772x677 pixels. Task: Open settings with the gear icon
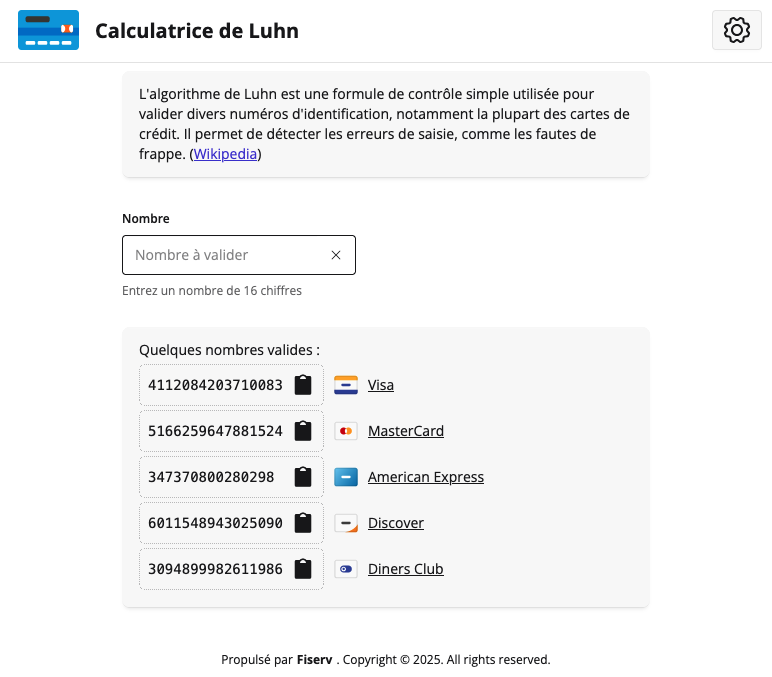tap(736, 30)
